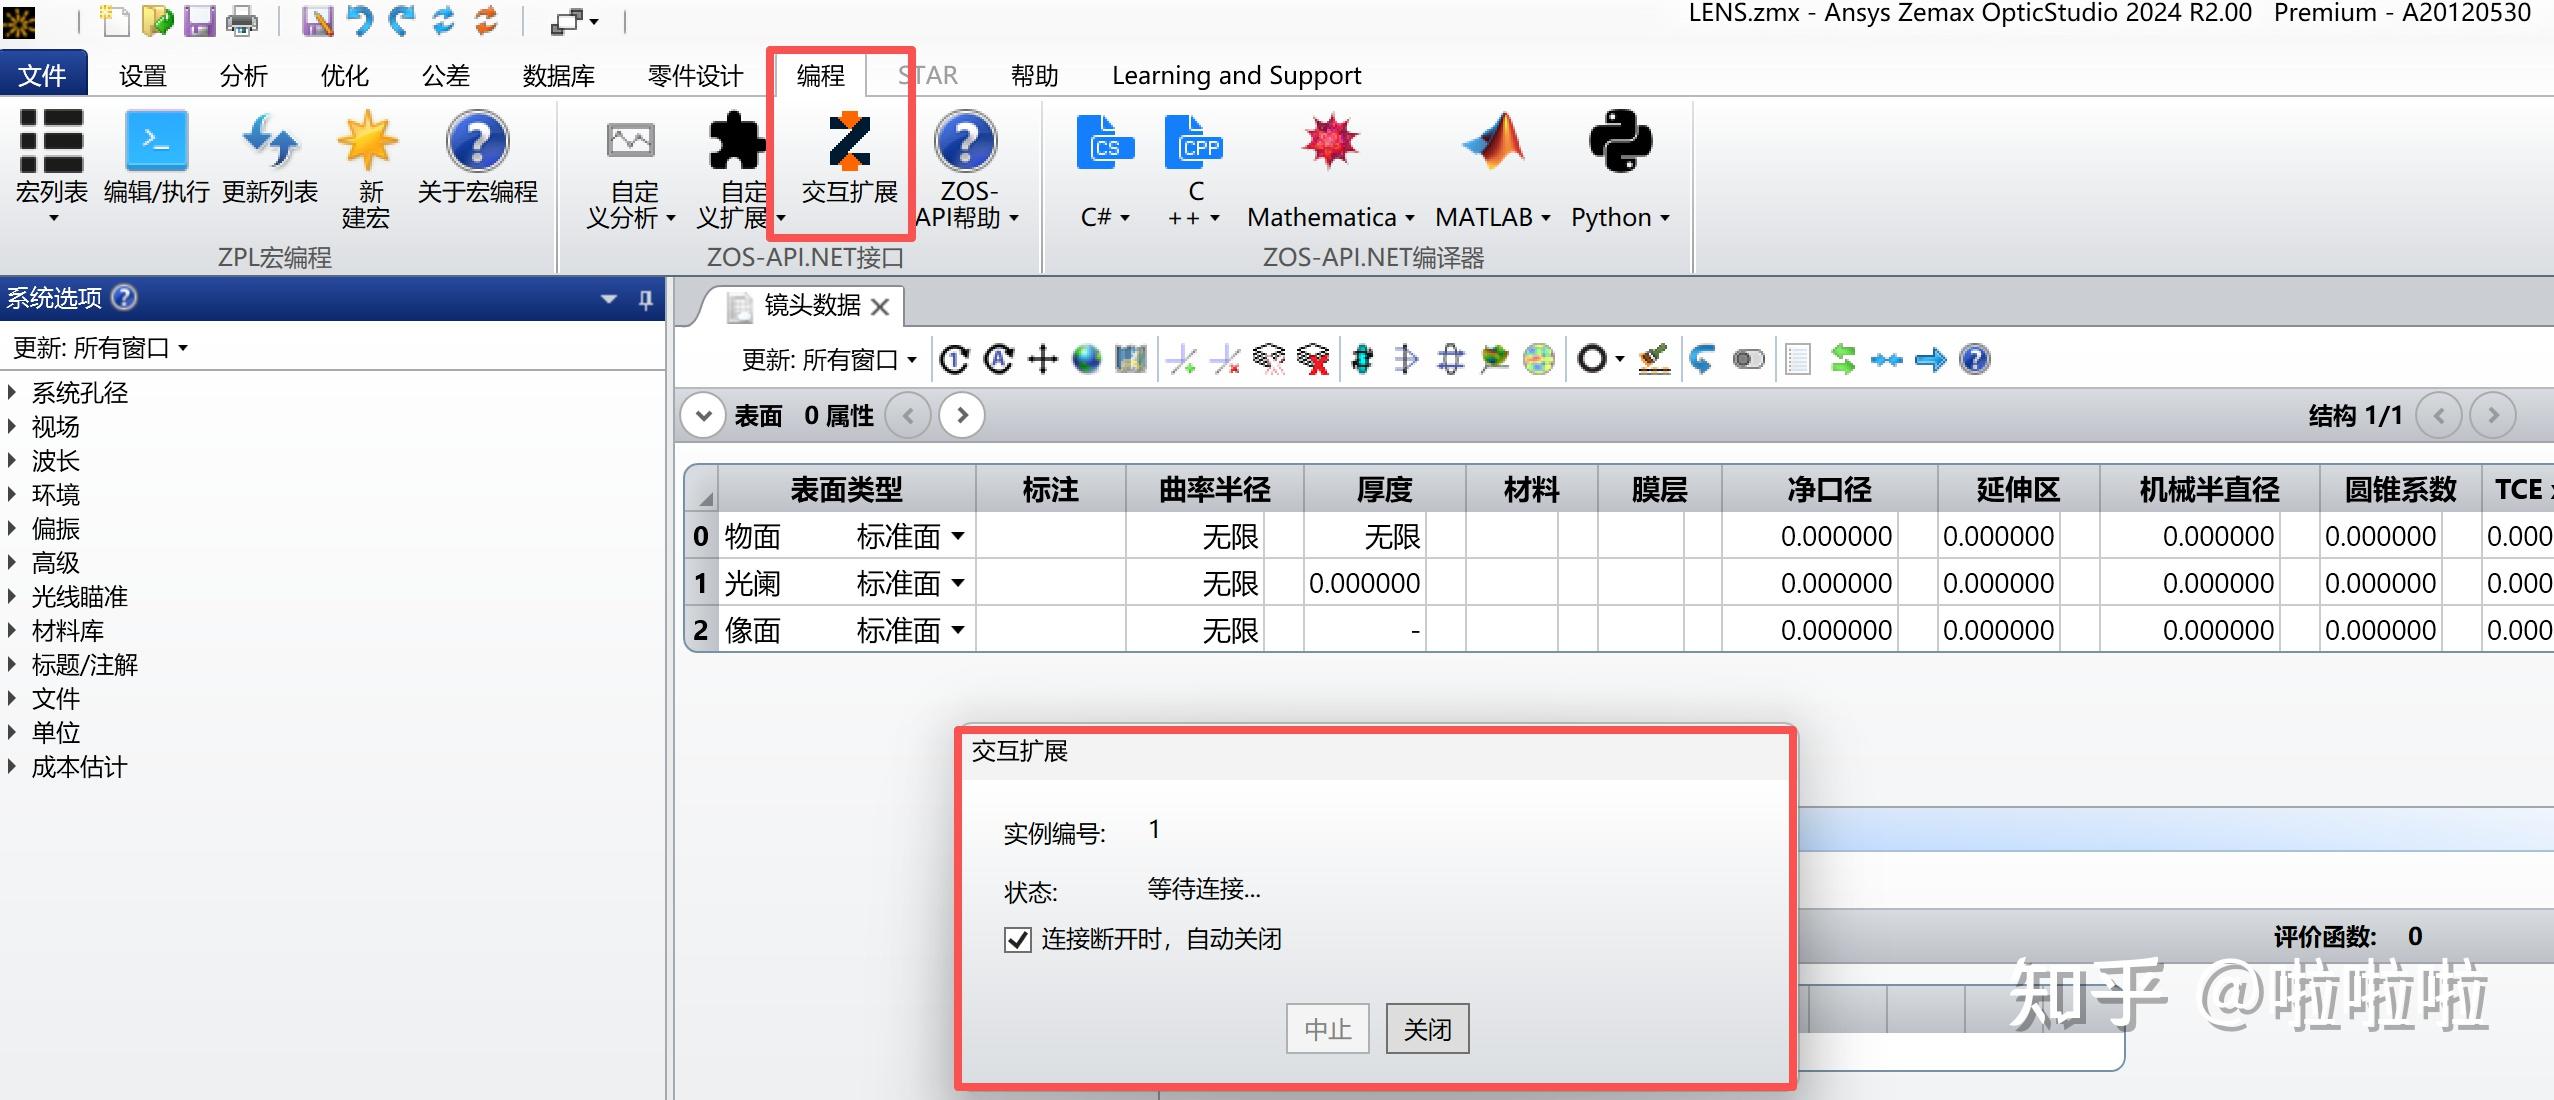
Task: Click the 中止 button in dialog
Action: coord(1326,1028)
